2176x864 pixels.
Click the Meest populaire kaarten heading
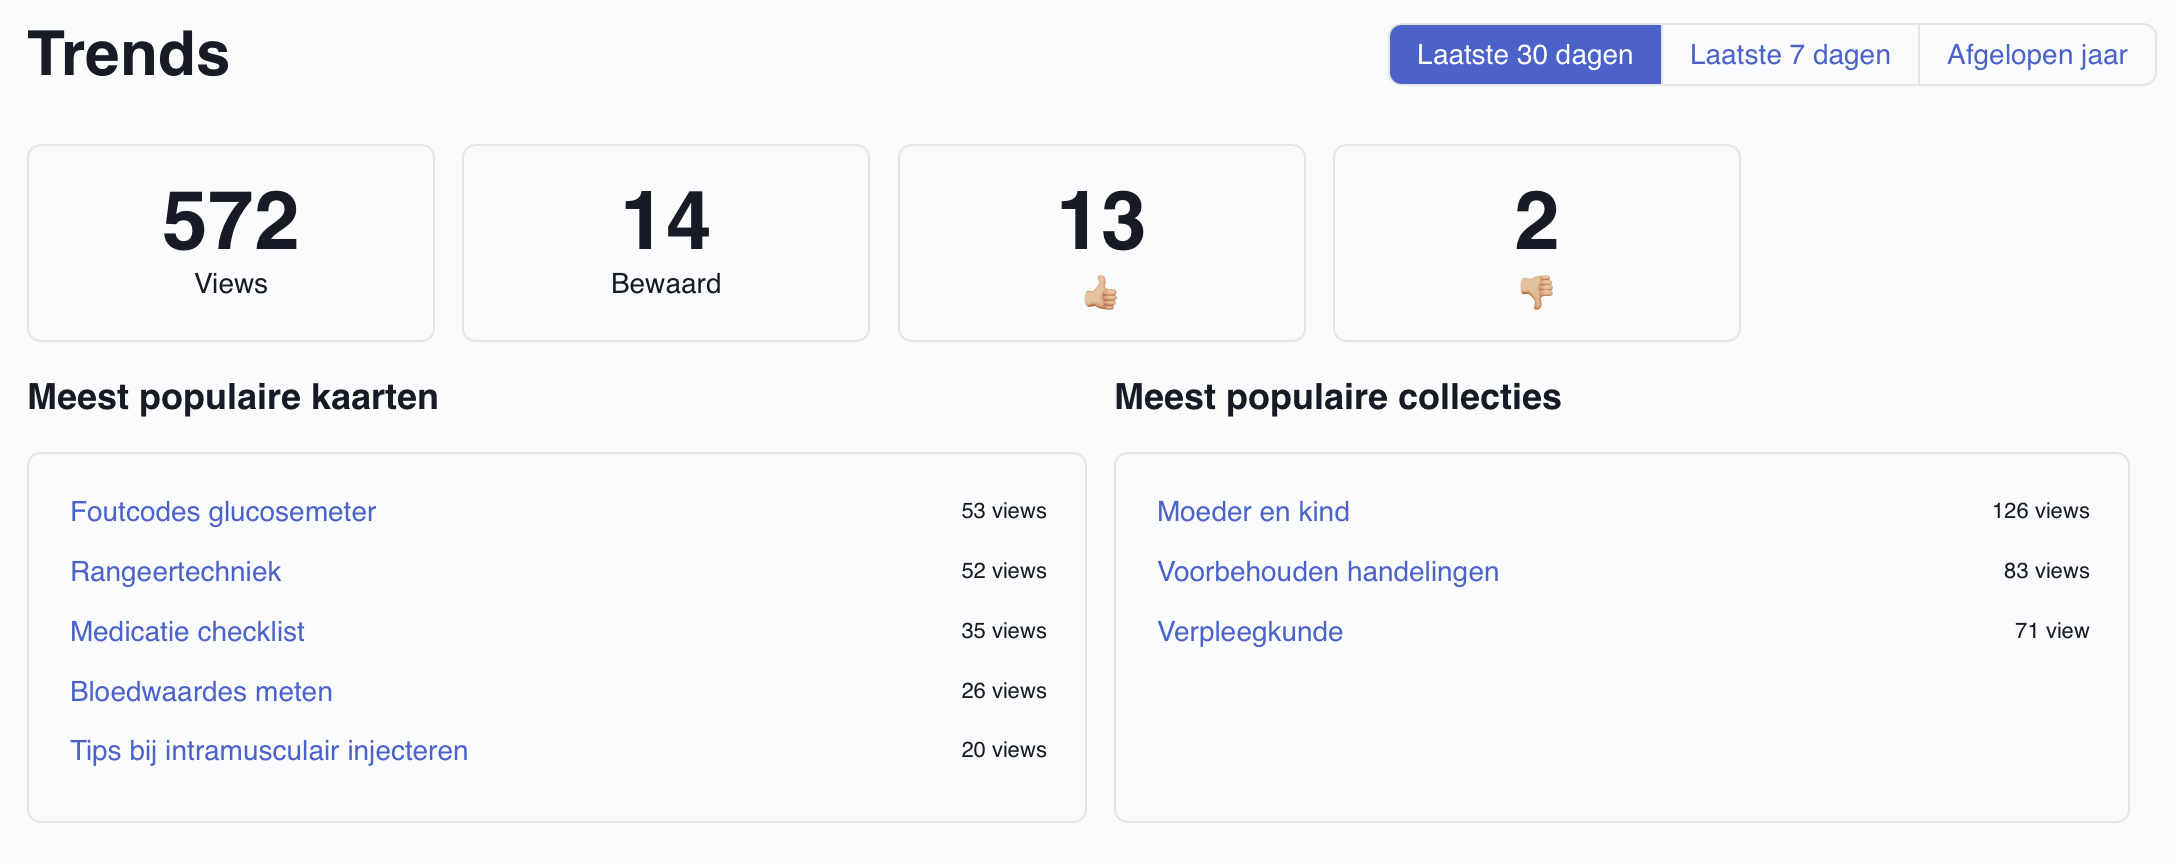(x=233, y=397)
